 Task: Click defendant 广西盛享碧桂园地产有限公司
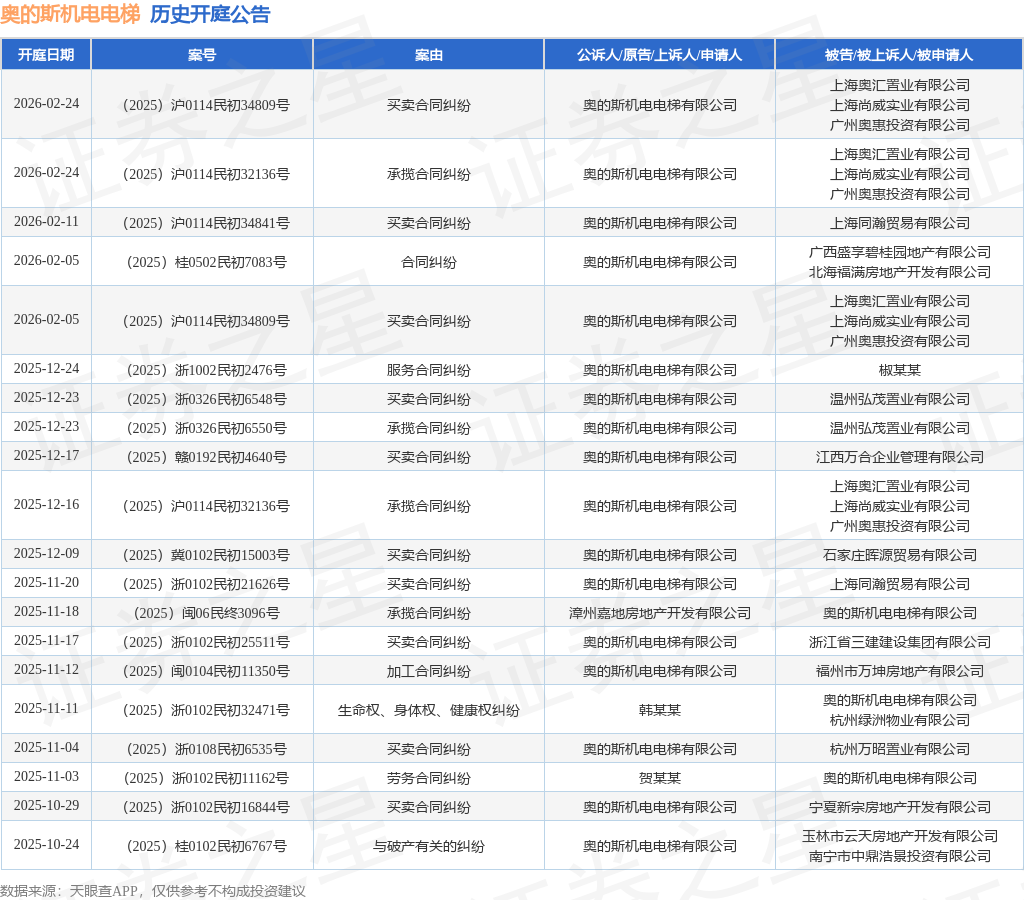[899, 252]
